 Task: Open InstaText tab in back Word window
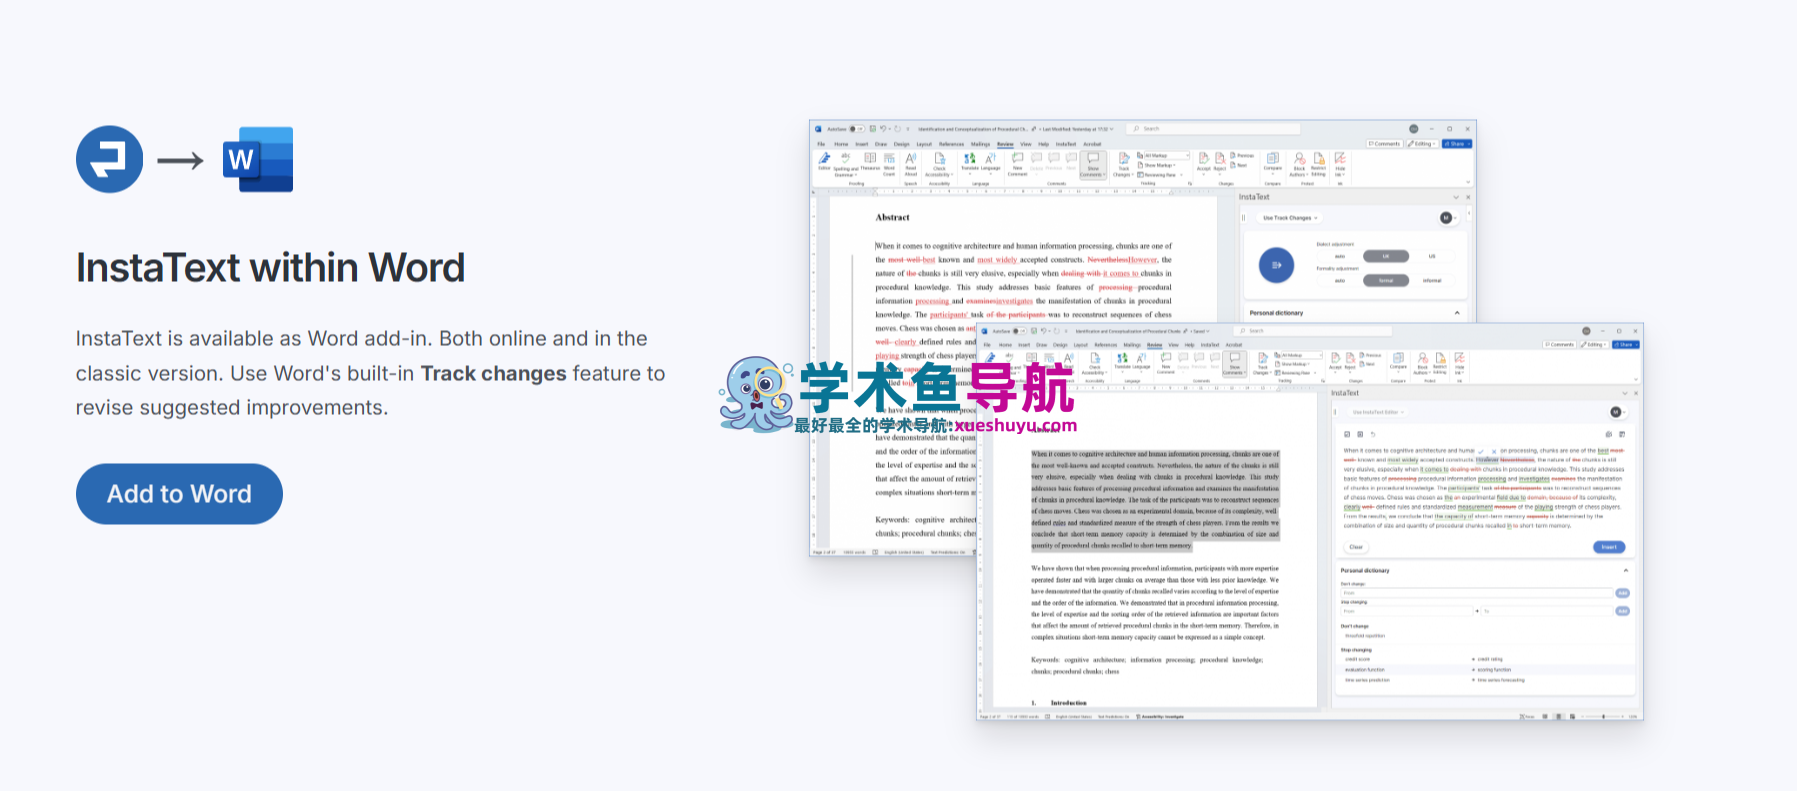(1066, 144)
